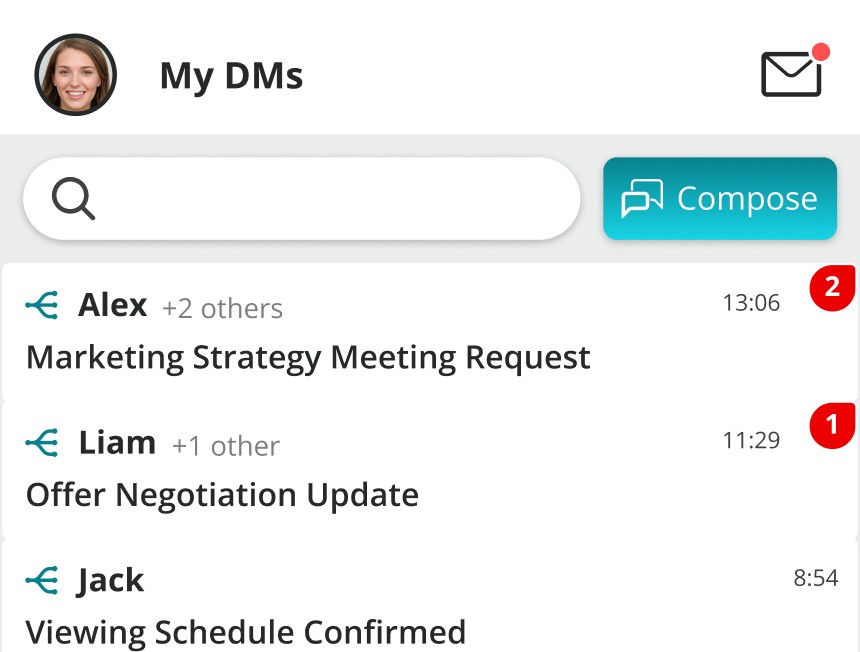This screenshot has height=652, width=860.
Task: Click the sender name Alex
Action: tap(113, 305)
